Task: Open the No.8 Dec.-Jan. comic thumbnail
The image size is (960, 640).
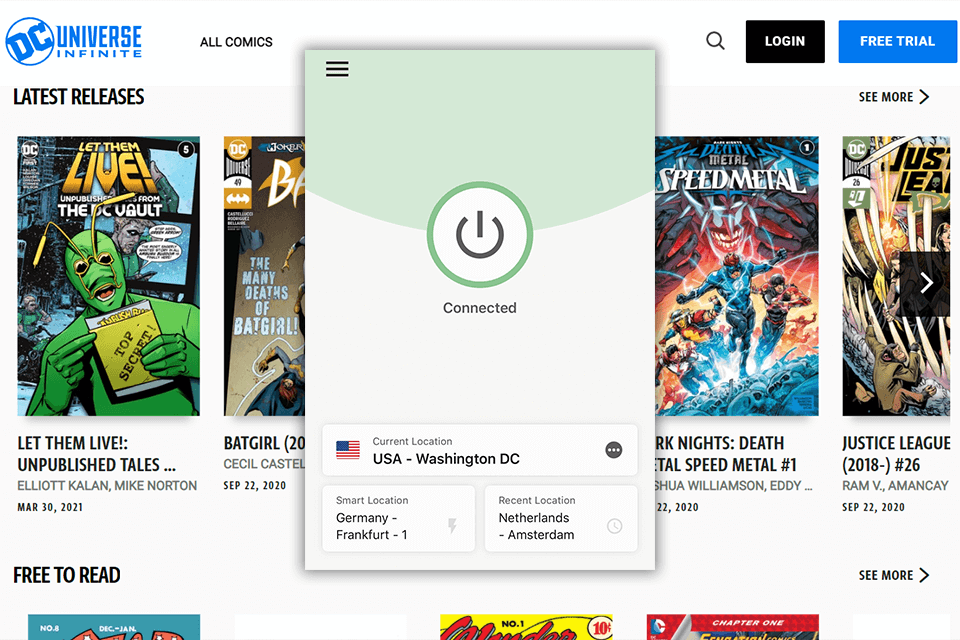Action: coord(114,627)
